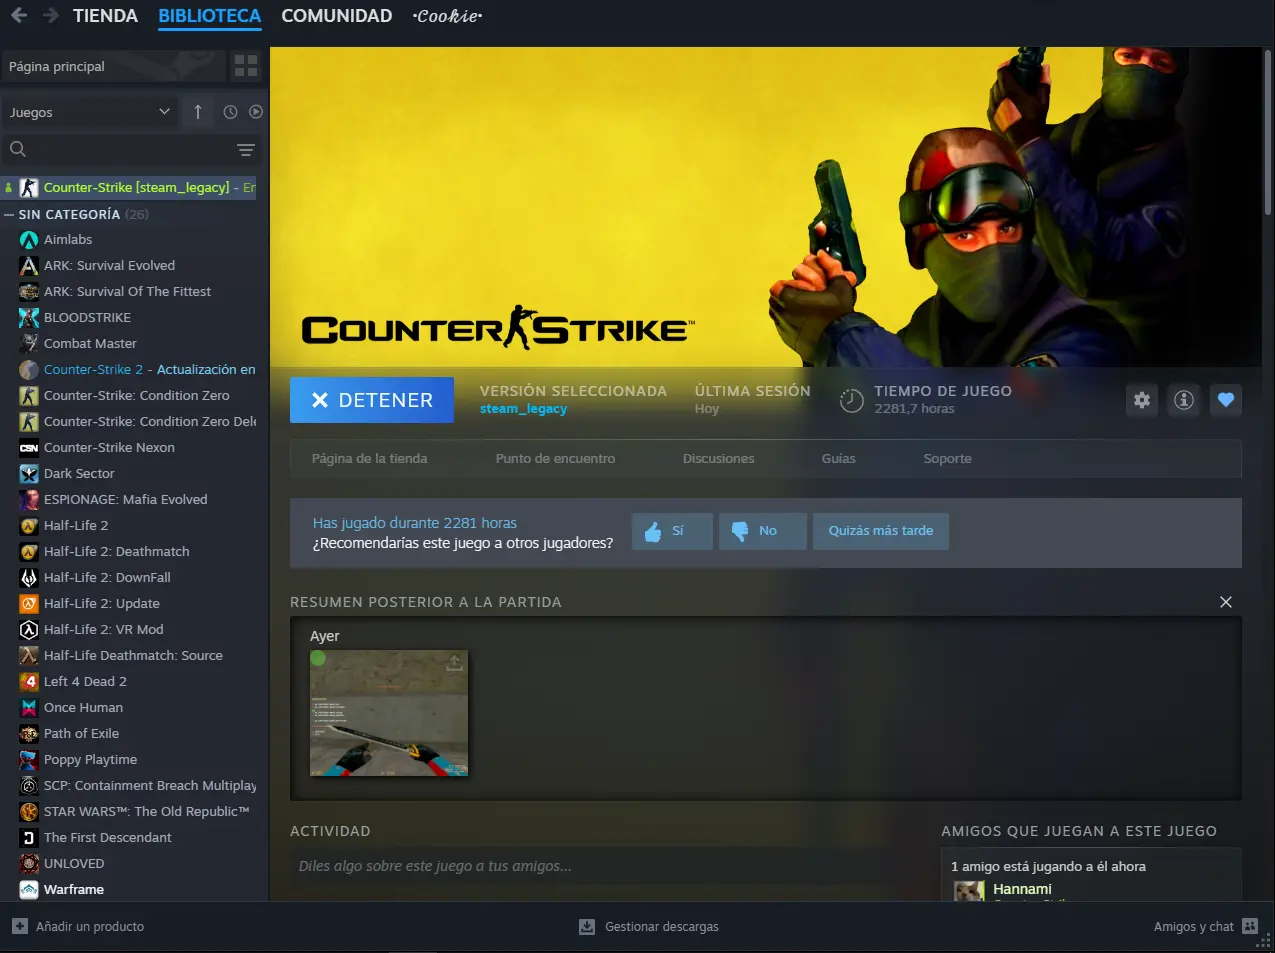Image resolution: width=1275 pixels, height=953 pixels.
Task: Select Combat Master entry
Action: (x=90, y=343)
